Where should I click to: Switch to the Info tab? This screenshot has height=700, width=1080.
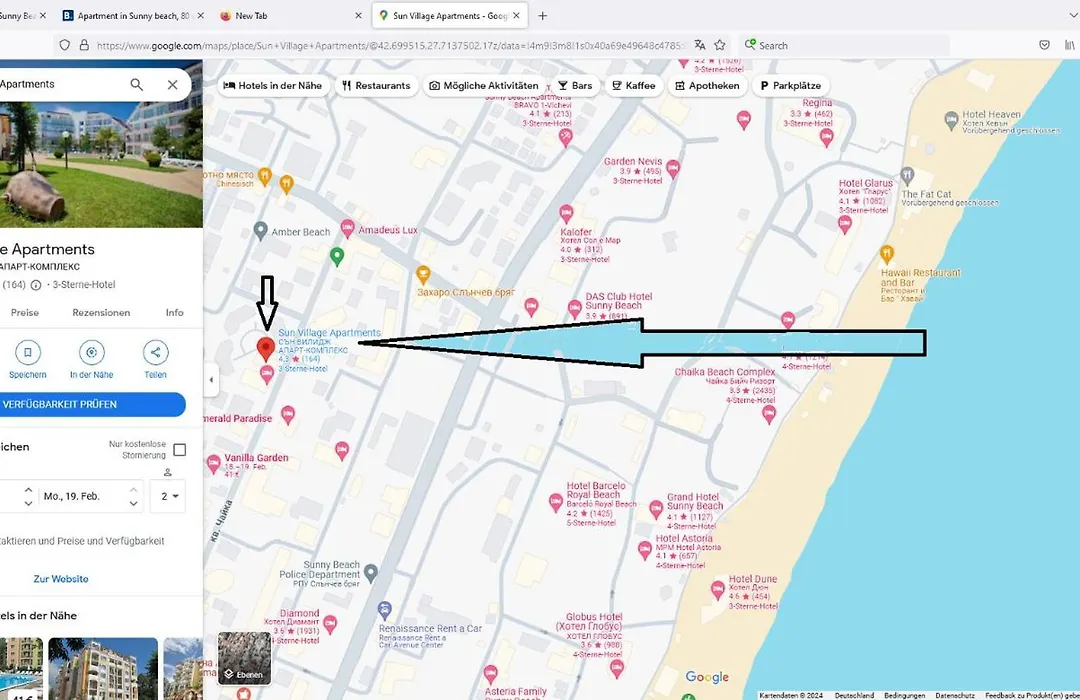pyautogui.click(x=175, y=312)
